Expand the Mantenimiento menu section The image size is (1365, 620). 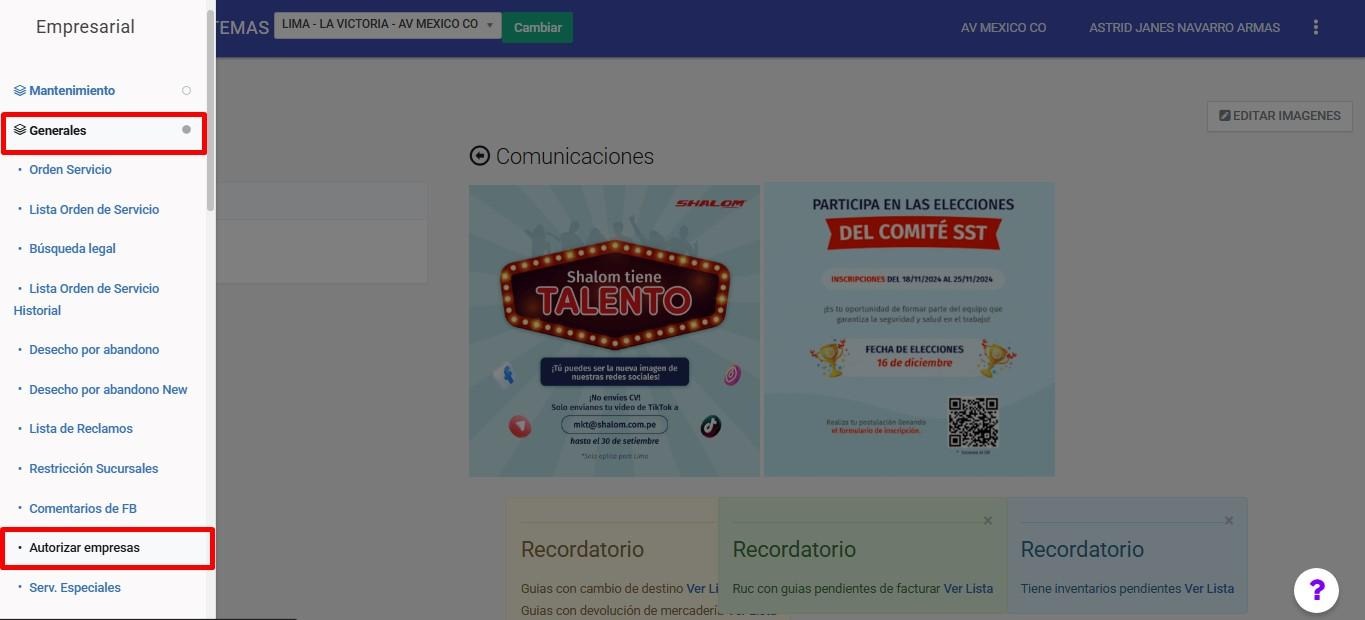coord(72,91)
